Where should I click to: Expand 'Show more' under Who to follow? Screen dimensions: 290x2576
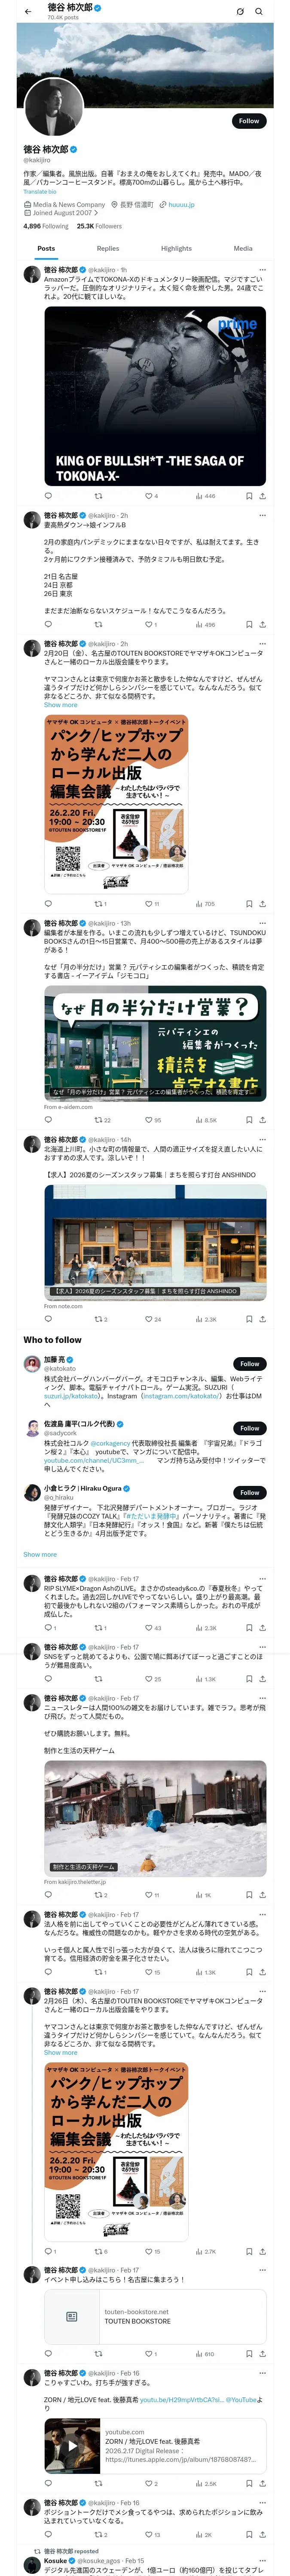(40, 1554)
